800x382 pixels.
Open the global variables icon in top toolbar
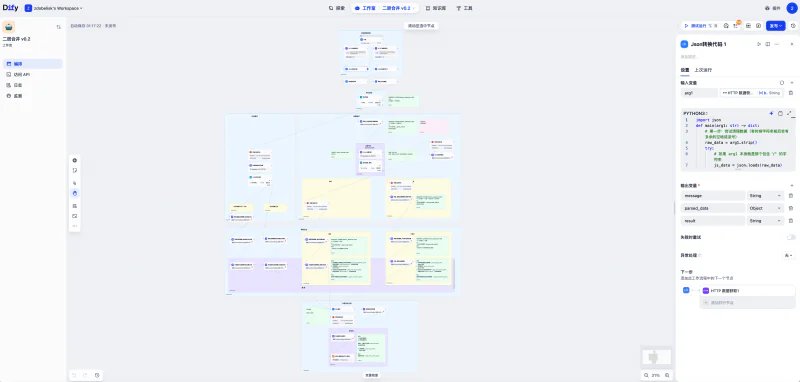tap(759, 26)
